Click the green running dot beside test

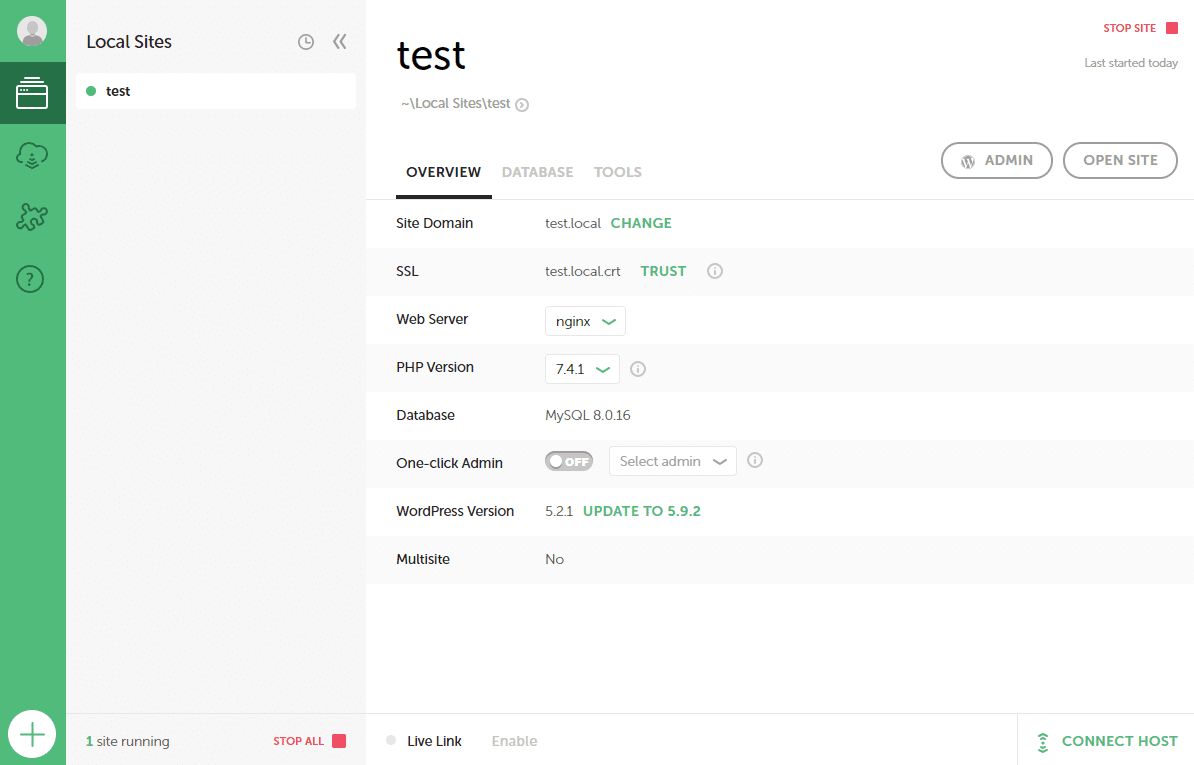[x=91, y=91]
